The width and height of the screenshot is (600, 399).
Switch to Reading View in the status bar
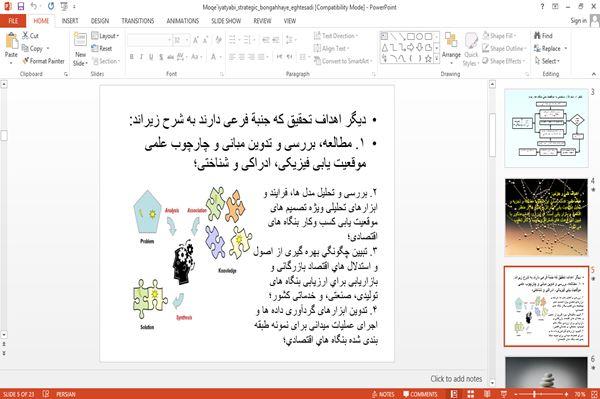coord(487,394)
